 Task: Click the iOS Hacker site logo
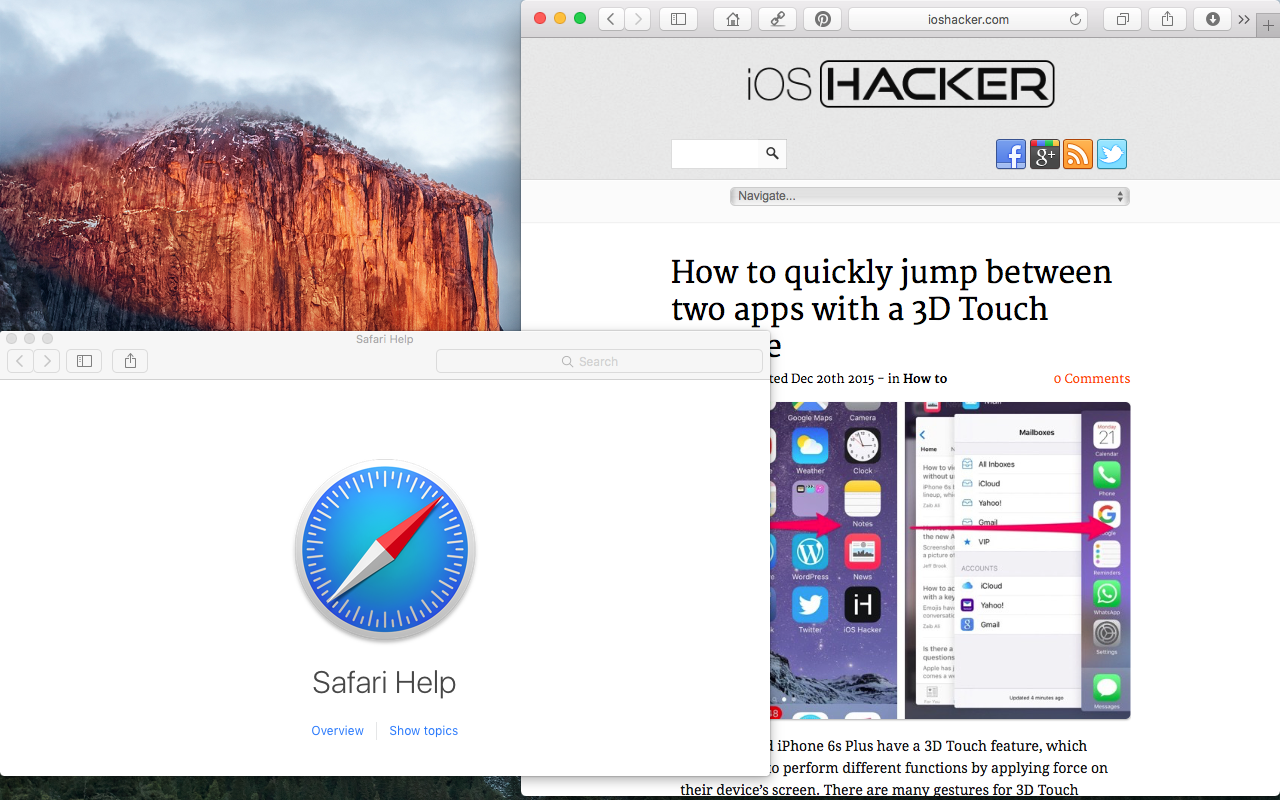point(900,84)
